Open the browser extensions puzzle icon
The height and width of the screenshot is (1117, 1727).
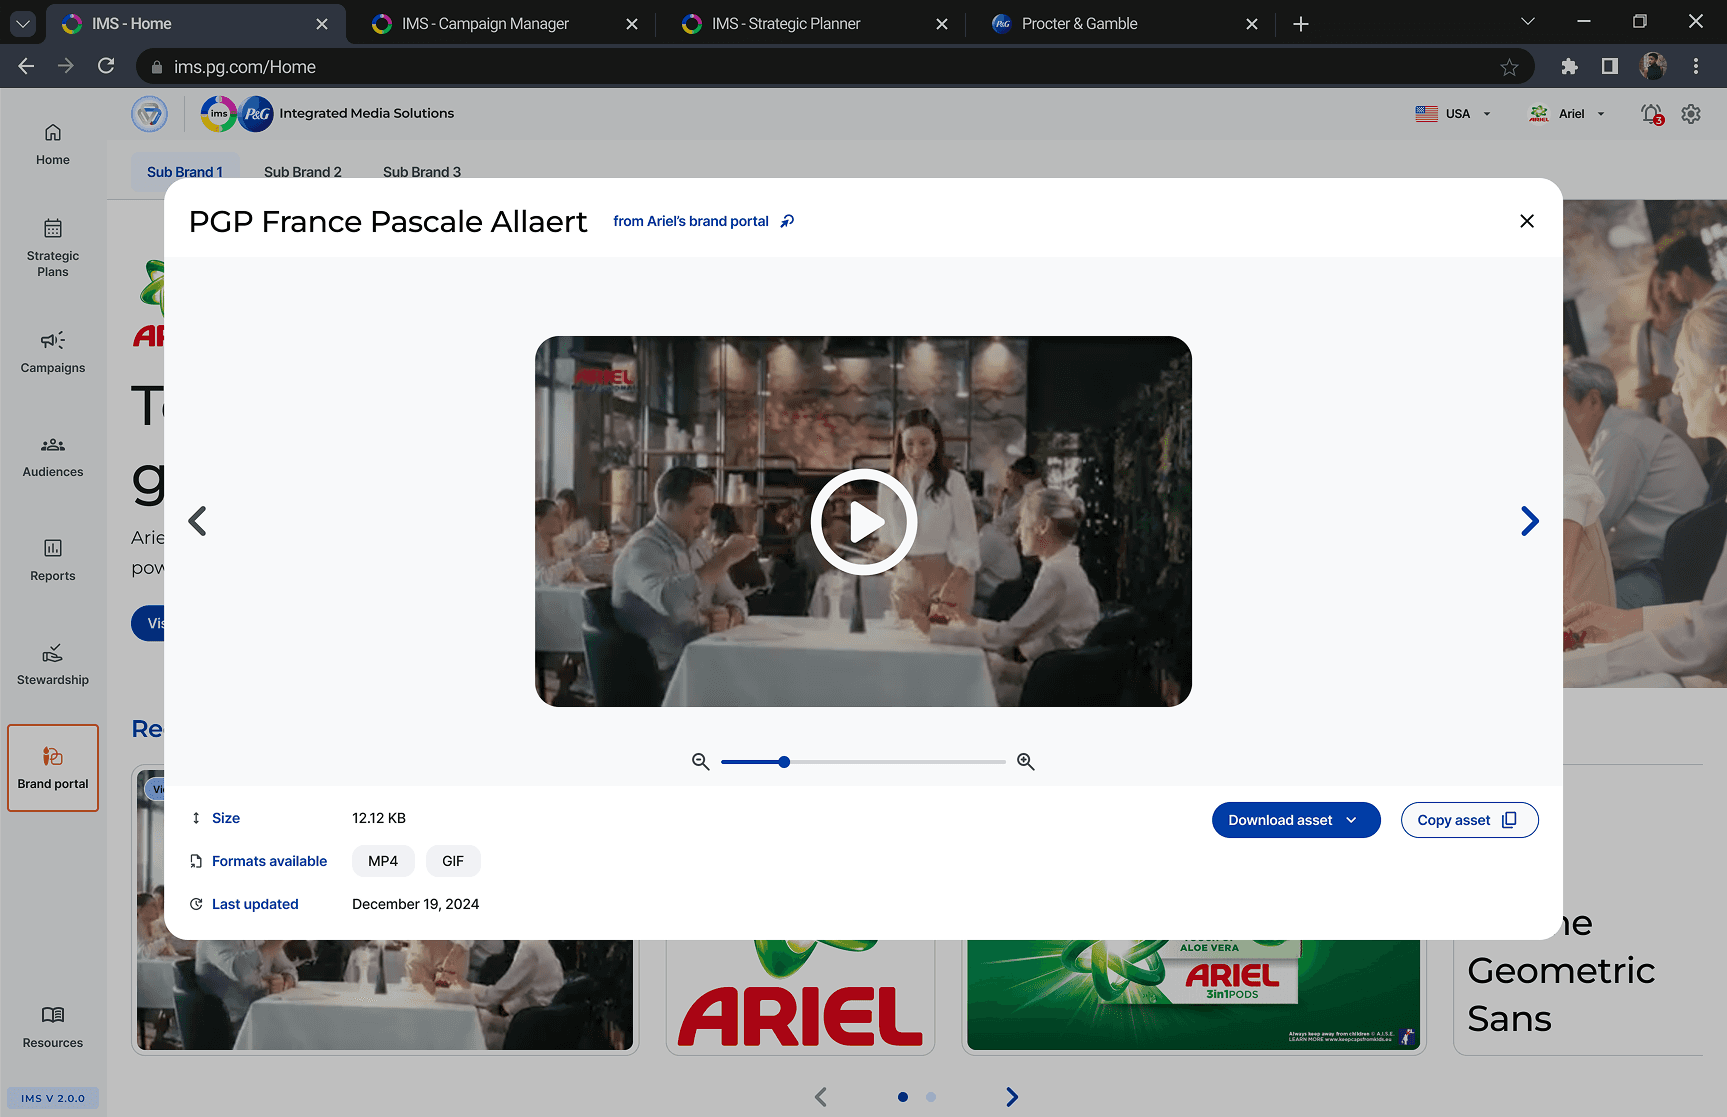pyautogui.click(x=1569, y=67)
